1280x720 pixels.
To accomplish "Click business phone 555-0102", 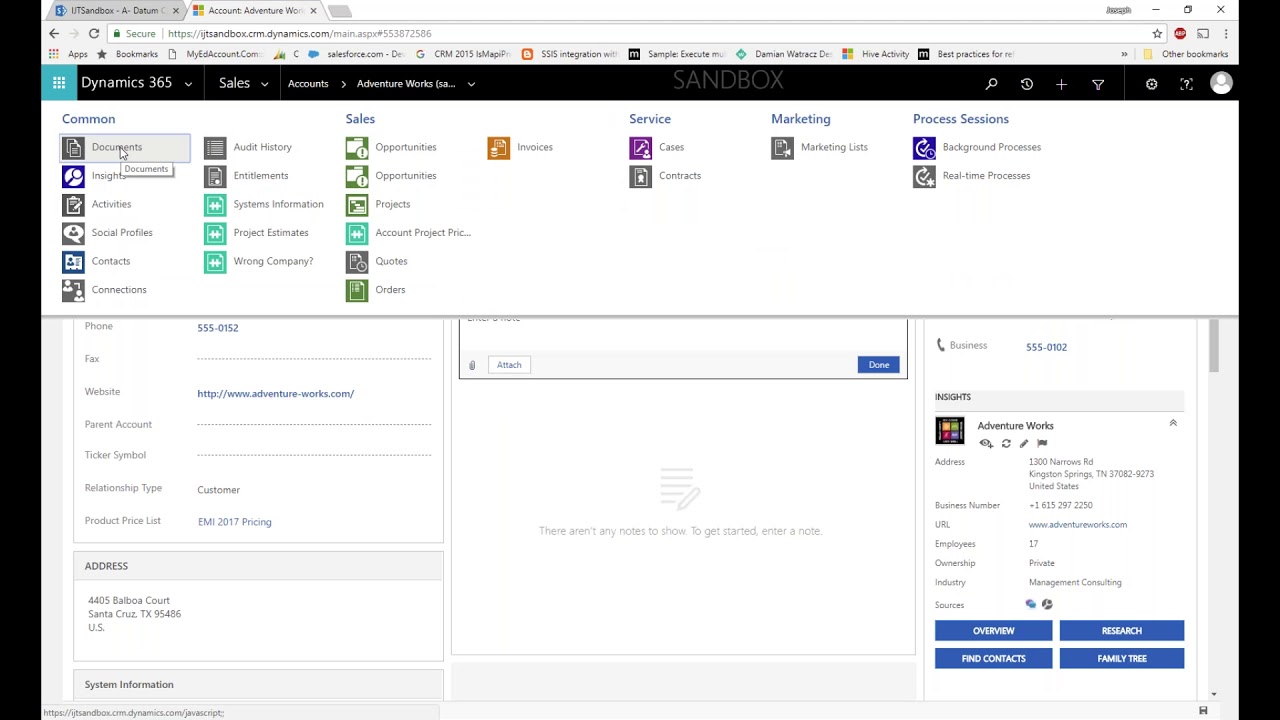I will point(1046,347).
